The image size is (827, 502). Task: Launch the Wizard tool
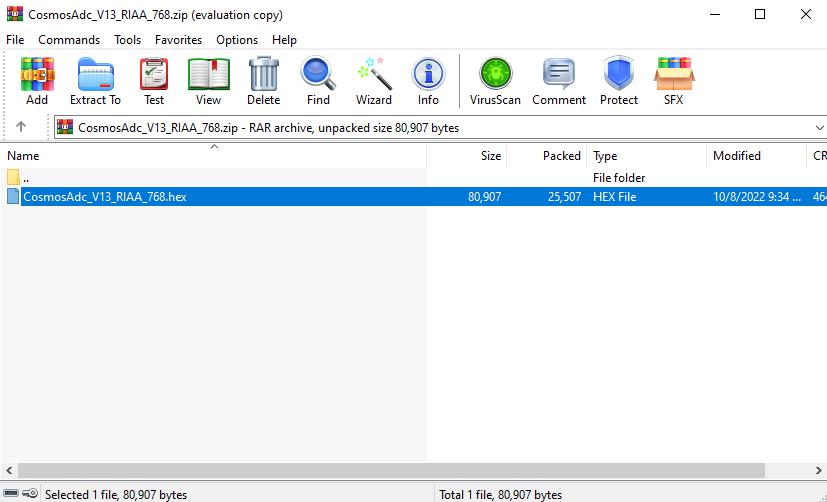374,74
